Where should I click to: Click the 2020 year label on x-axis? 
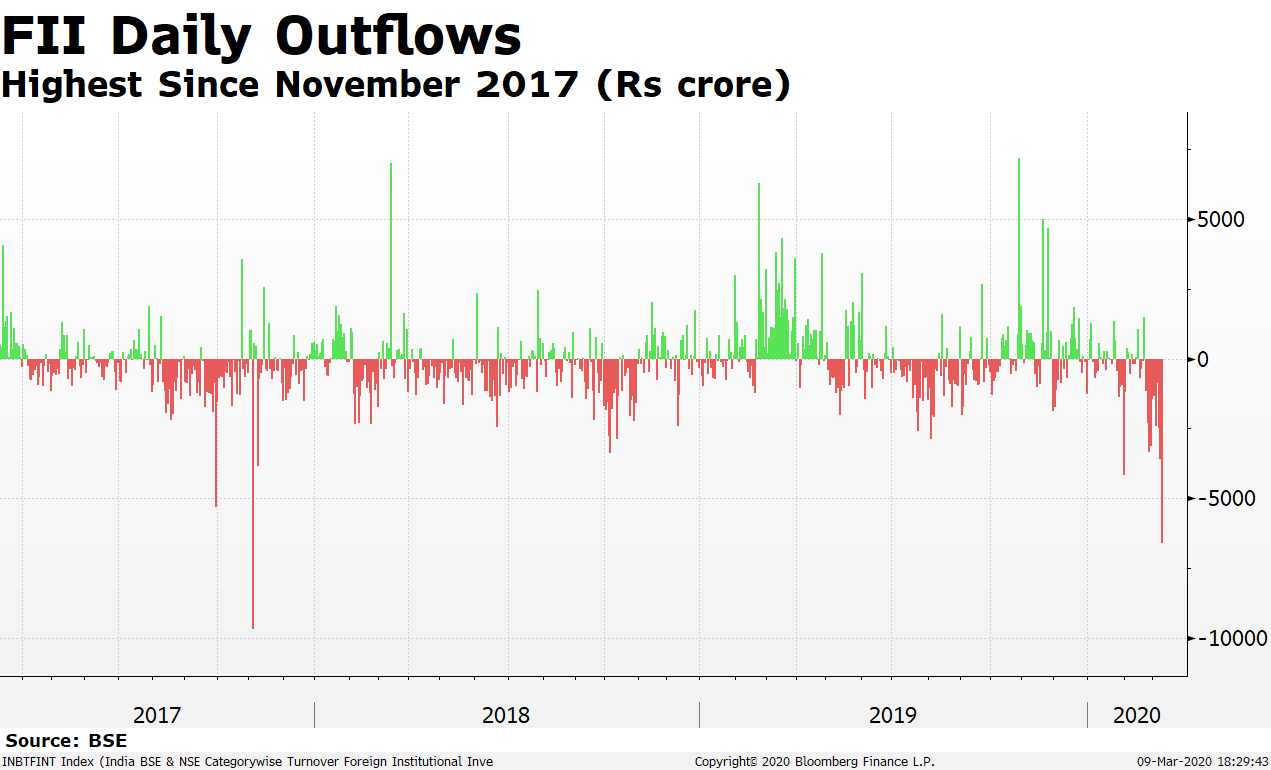[1137, 715]
